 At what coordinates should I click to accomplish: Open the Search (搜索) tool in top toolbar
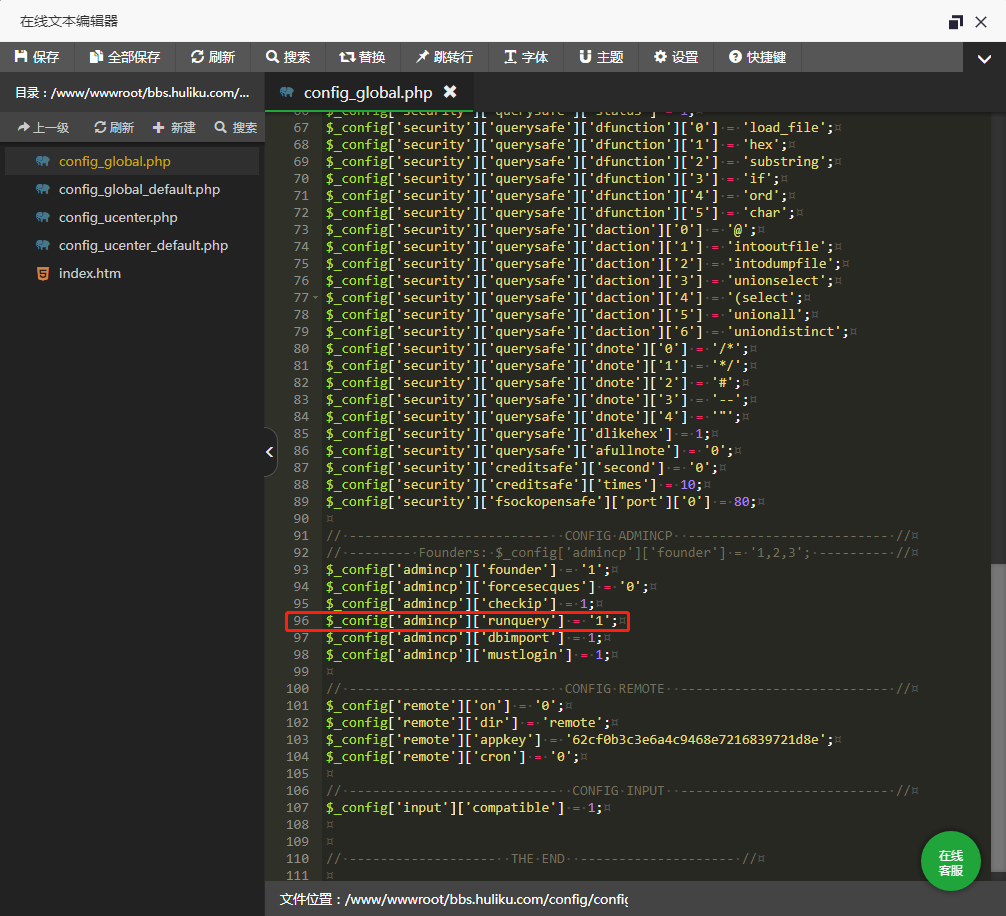click(288, 57)
